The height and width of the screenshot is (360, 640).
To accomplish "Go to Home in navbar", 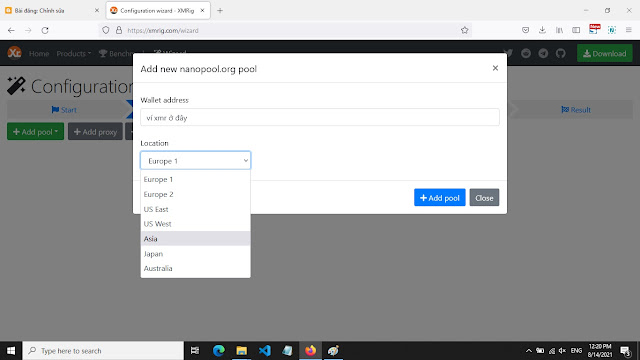I will (39, 53).
